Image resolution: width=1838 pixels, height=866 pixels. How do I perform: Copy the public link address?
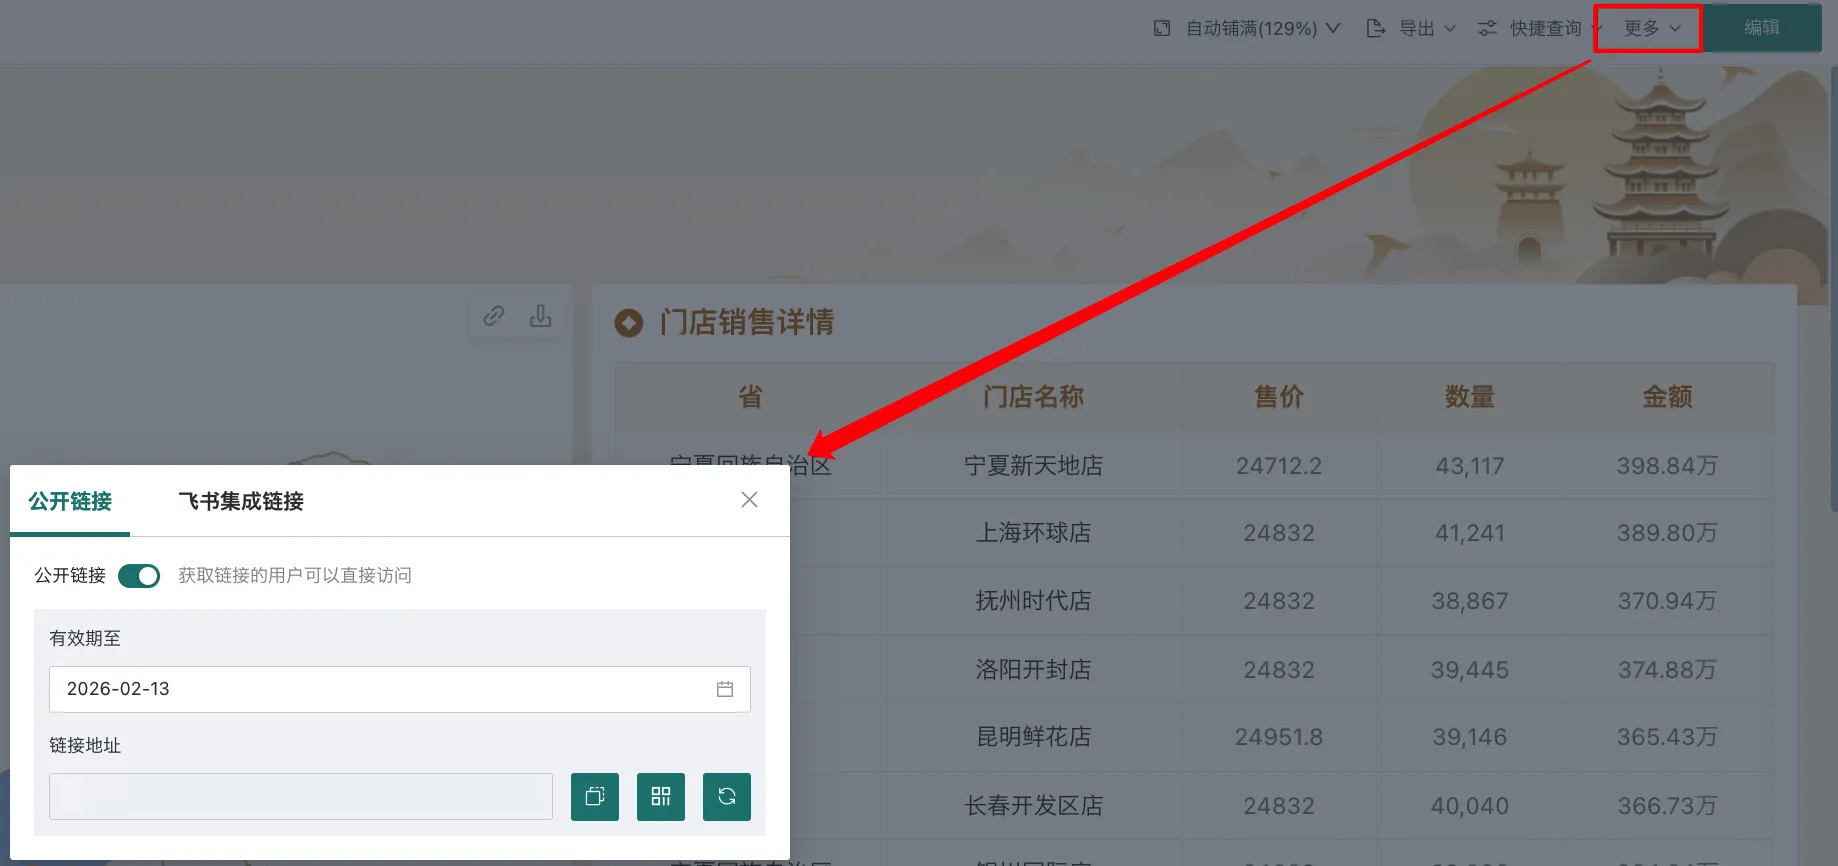pyautogui.click(x=595, y=797)
